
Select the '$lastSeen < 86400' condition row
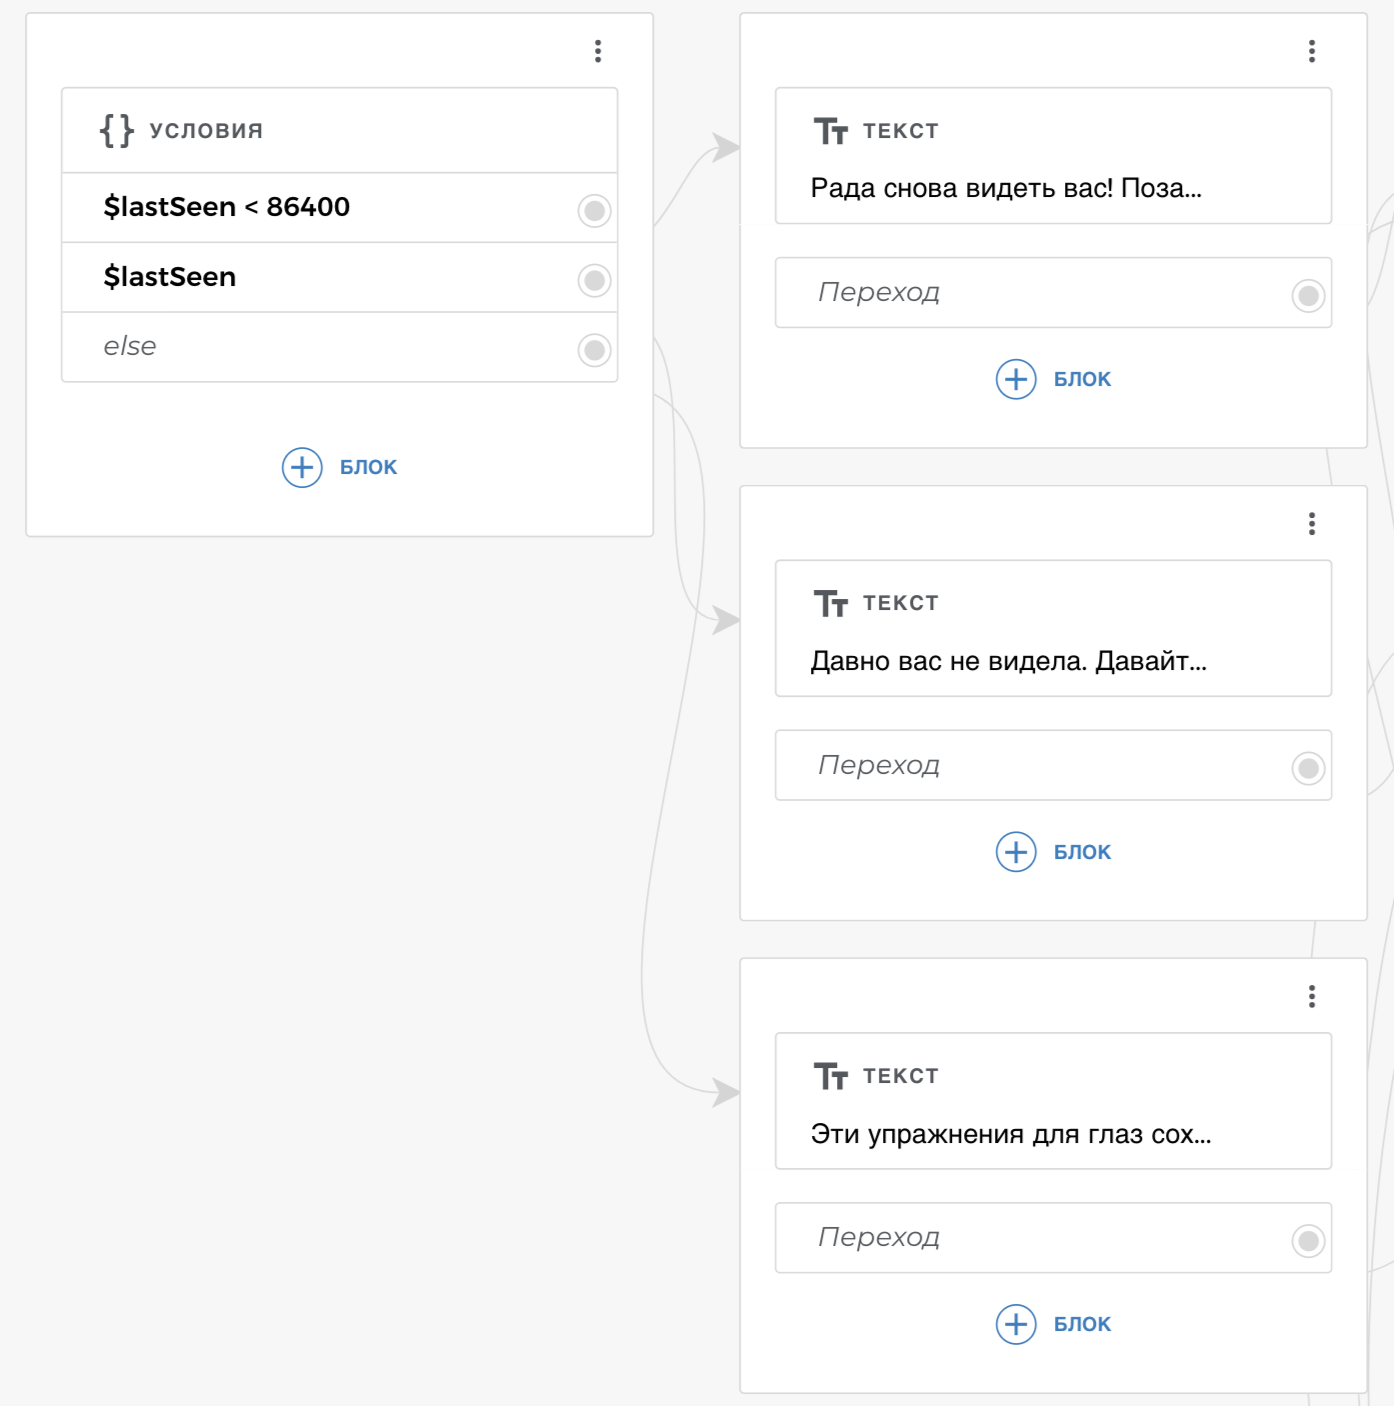300,207
